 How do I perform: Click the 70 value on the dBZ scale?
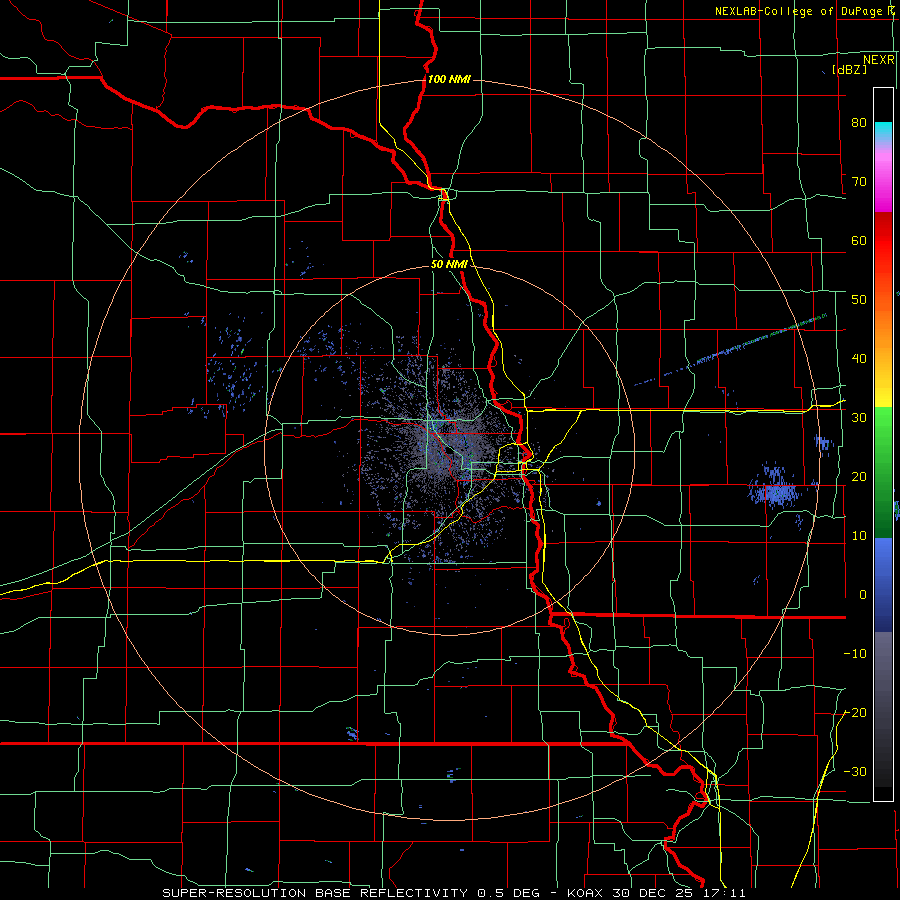click(859, 182)
